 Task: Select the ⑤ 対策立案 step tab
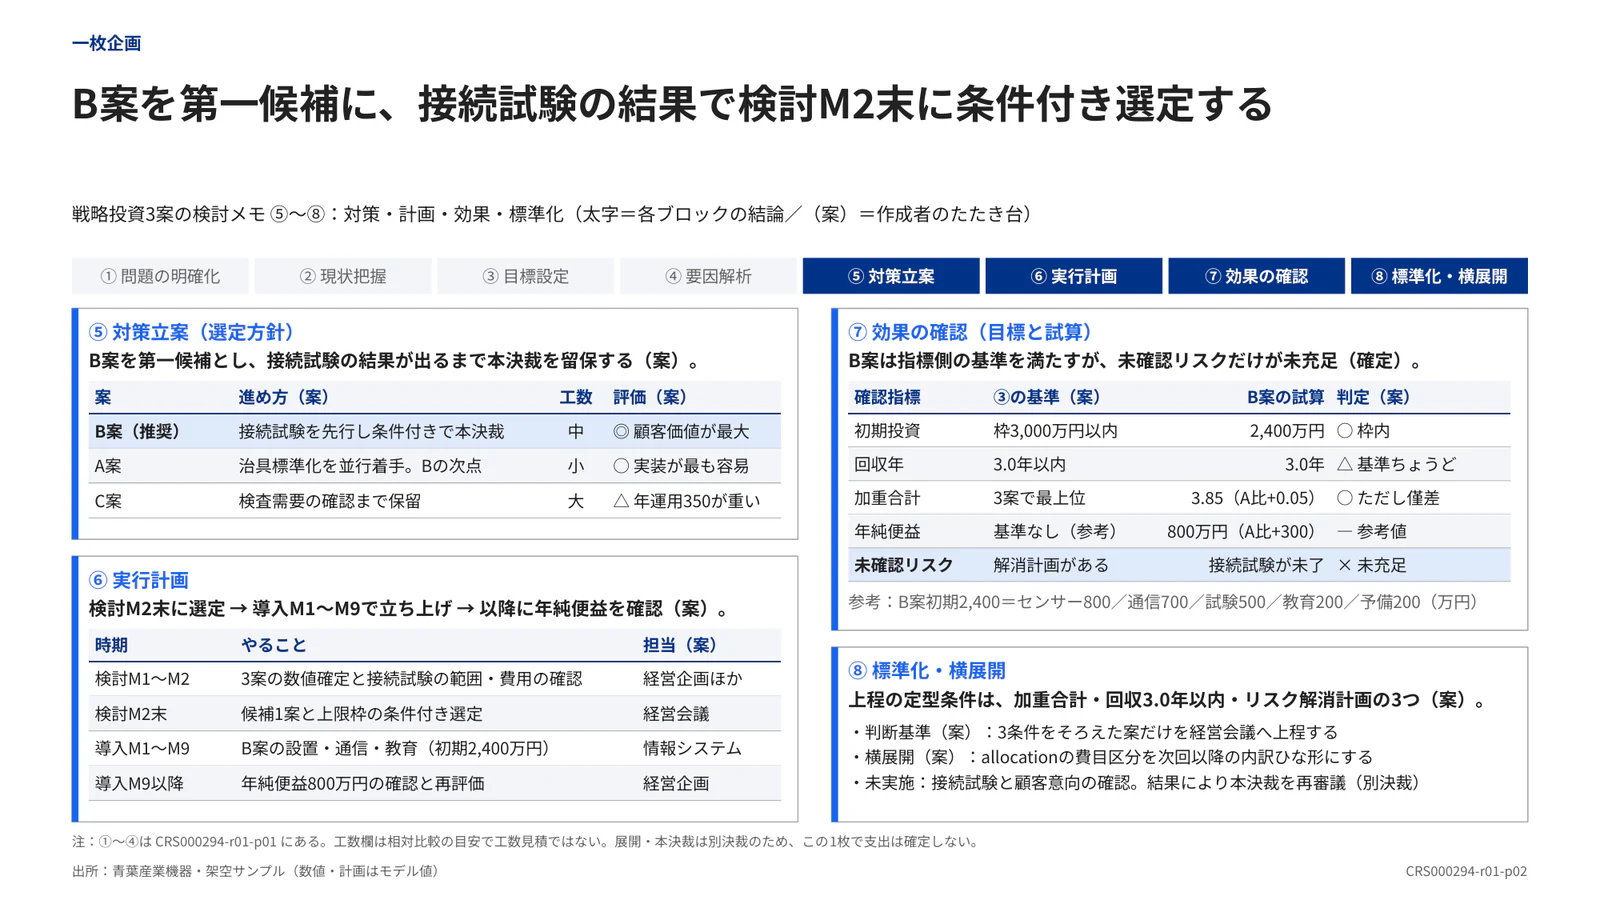[891, 276]
